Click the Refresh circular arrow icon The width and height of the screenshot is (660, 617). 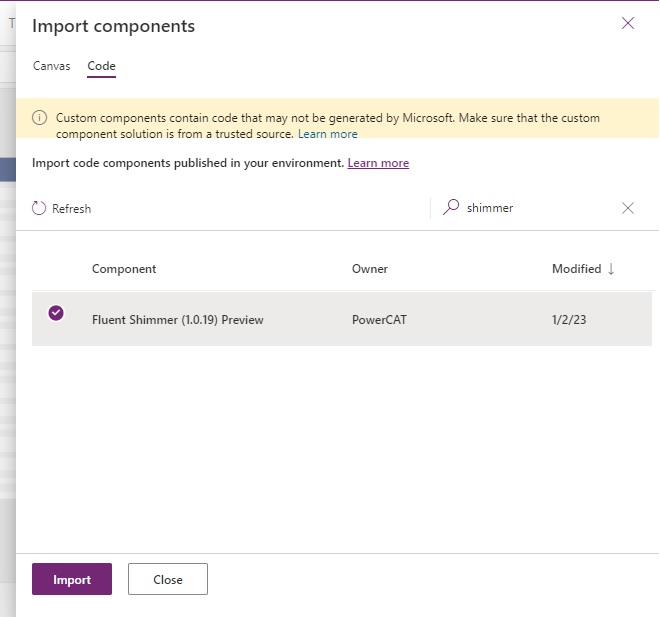click(x=39, y=208)
